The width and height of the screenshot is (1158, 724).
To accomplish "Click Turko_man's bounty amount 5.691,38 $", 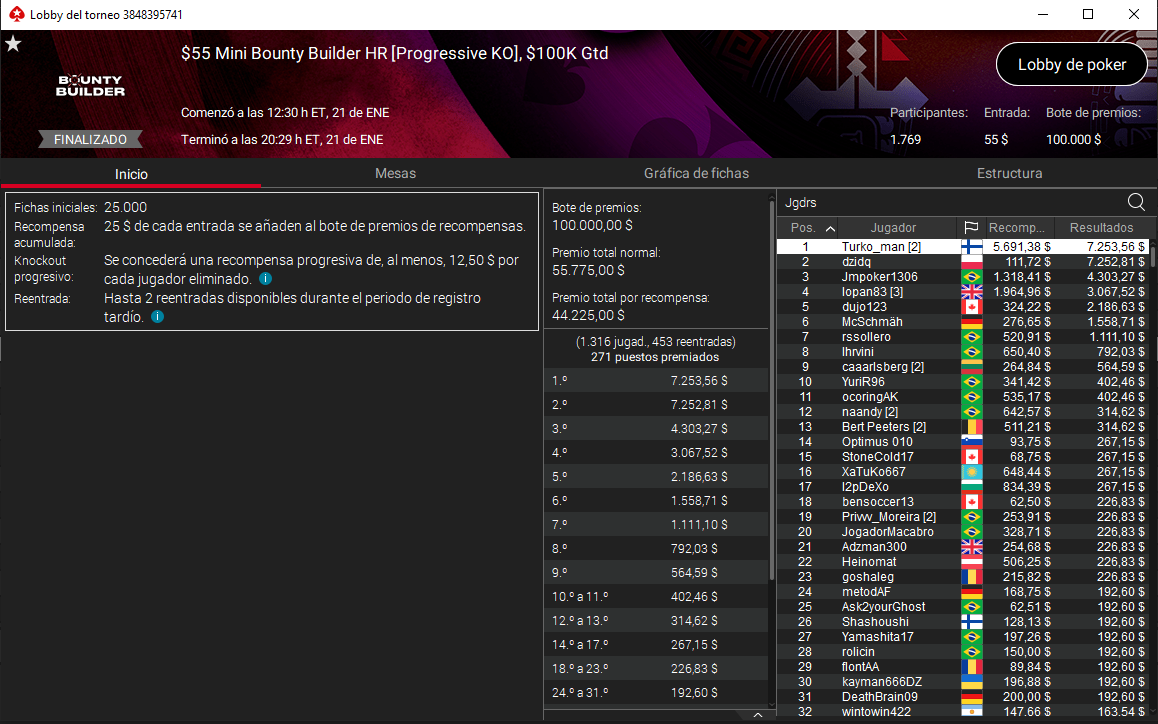I will point(1021,247).
